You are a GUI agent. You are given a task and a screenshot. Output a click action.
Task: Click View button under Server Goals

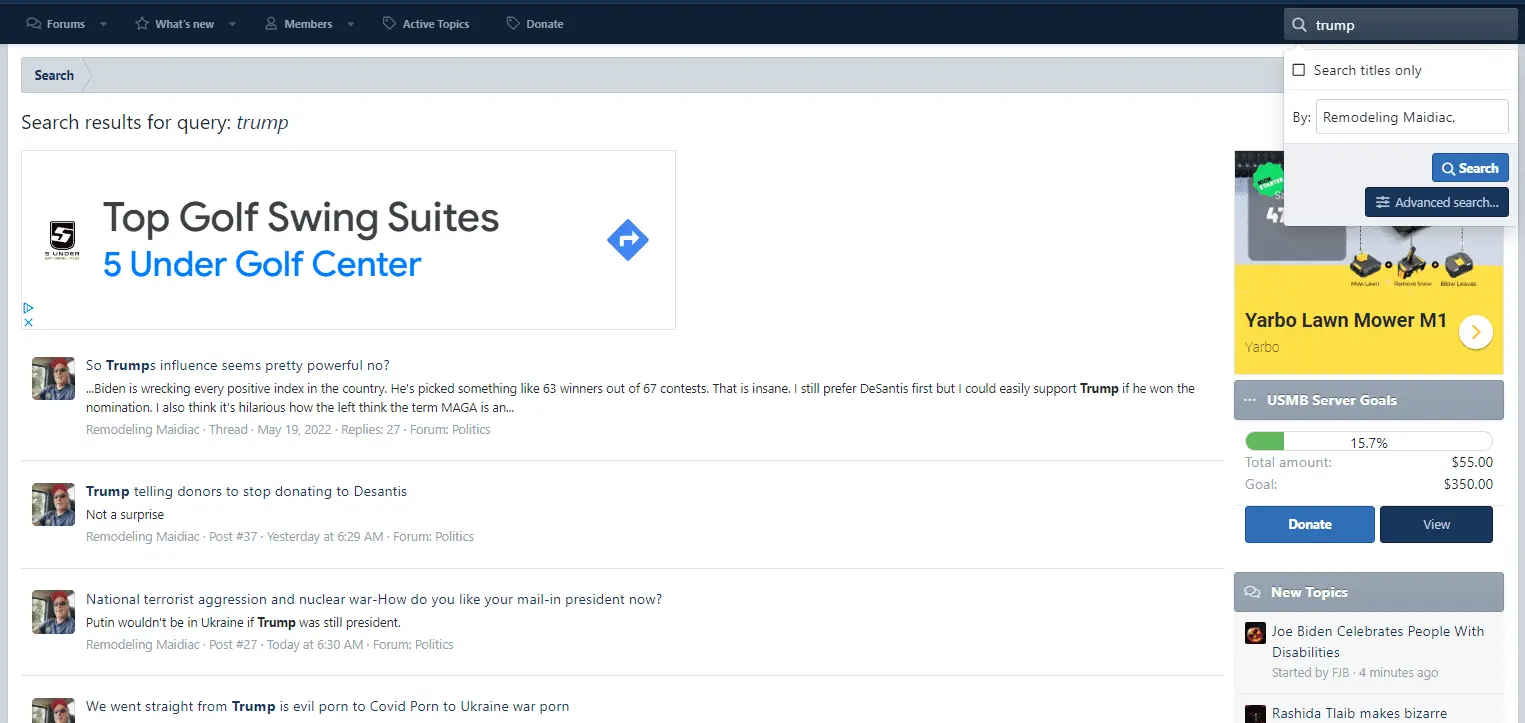pos(1436,524)
